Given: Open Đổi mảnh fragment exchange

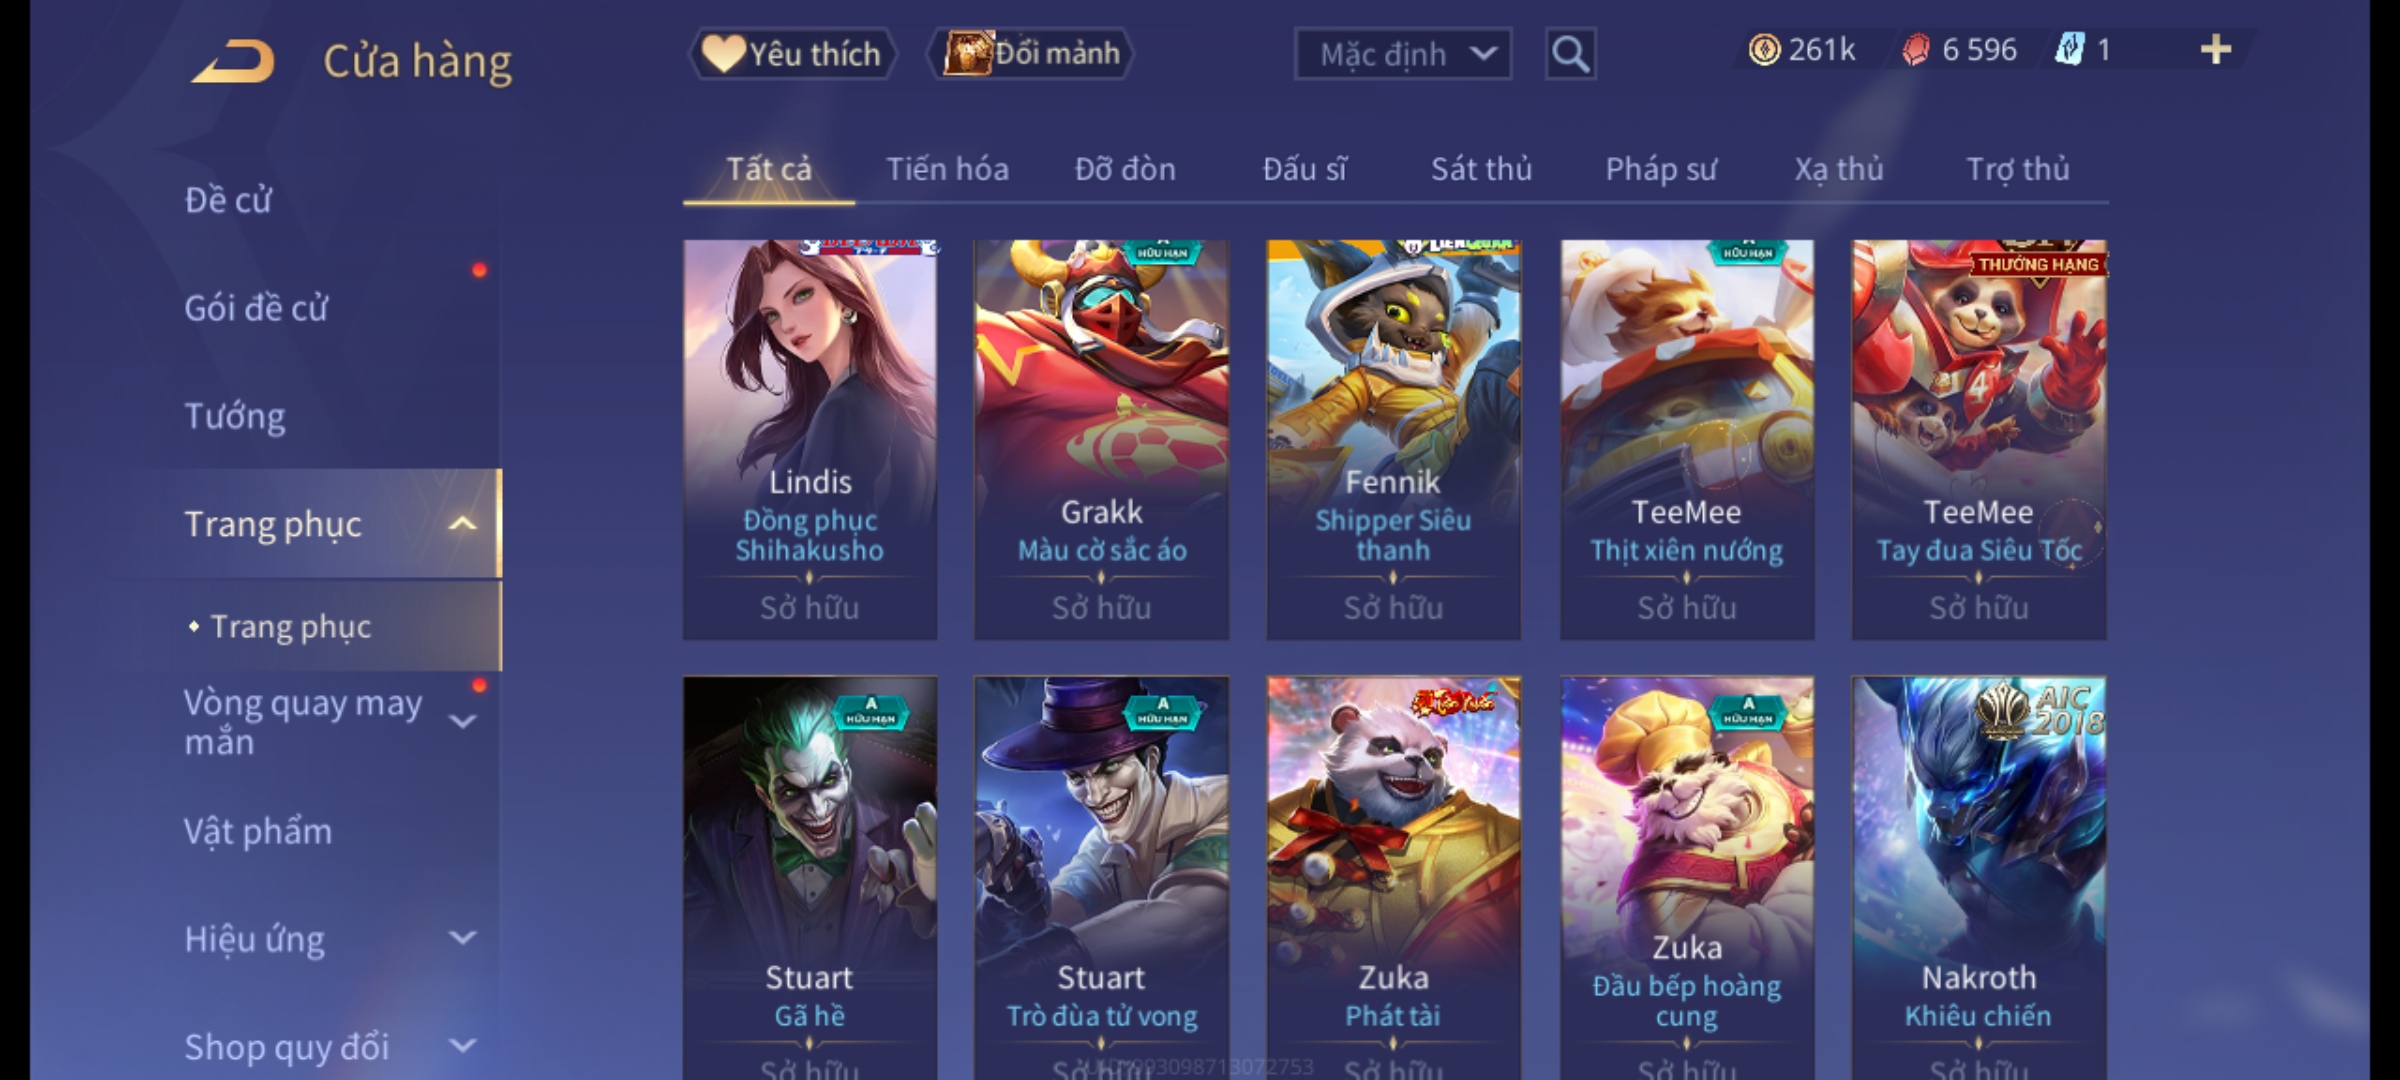Looking at the screenshot, I should click(1031, 53).
